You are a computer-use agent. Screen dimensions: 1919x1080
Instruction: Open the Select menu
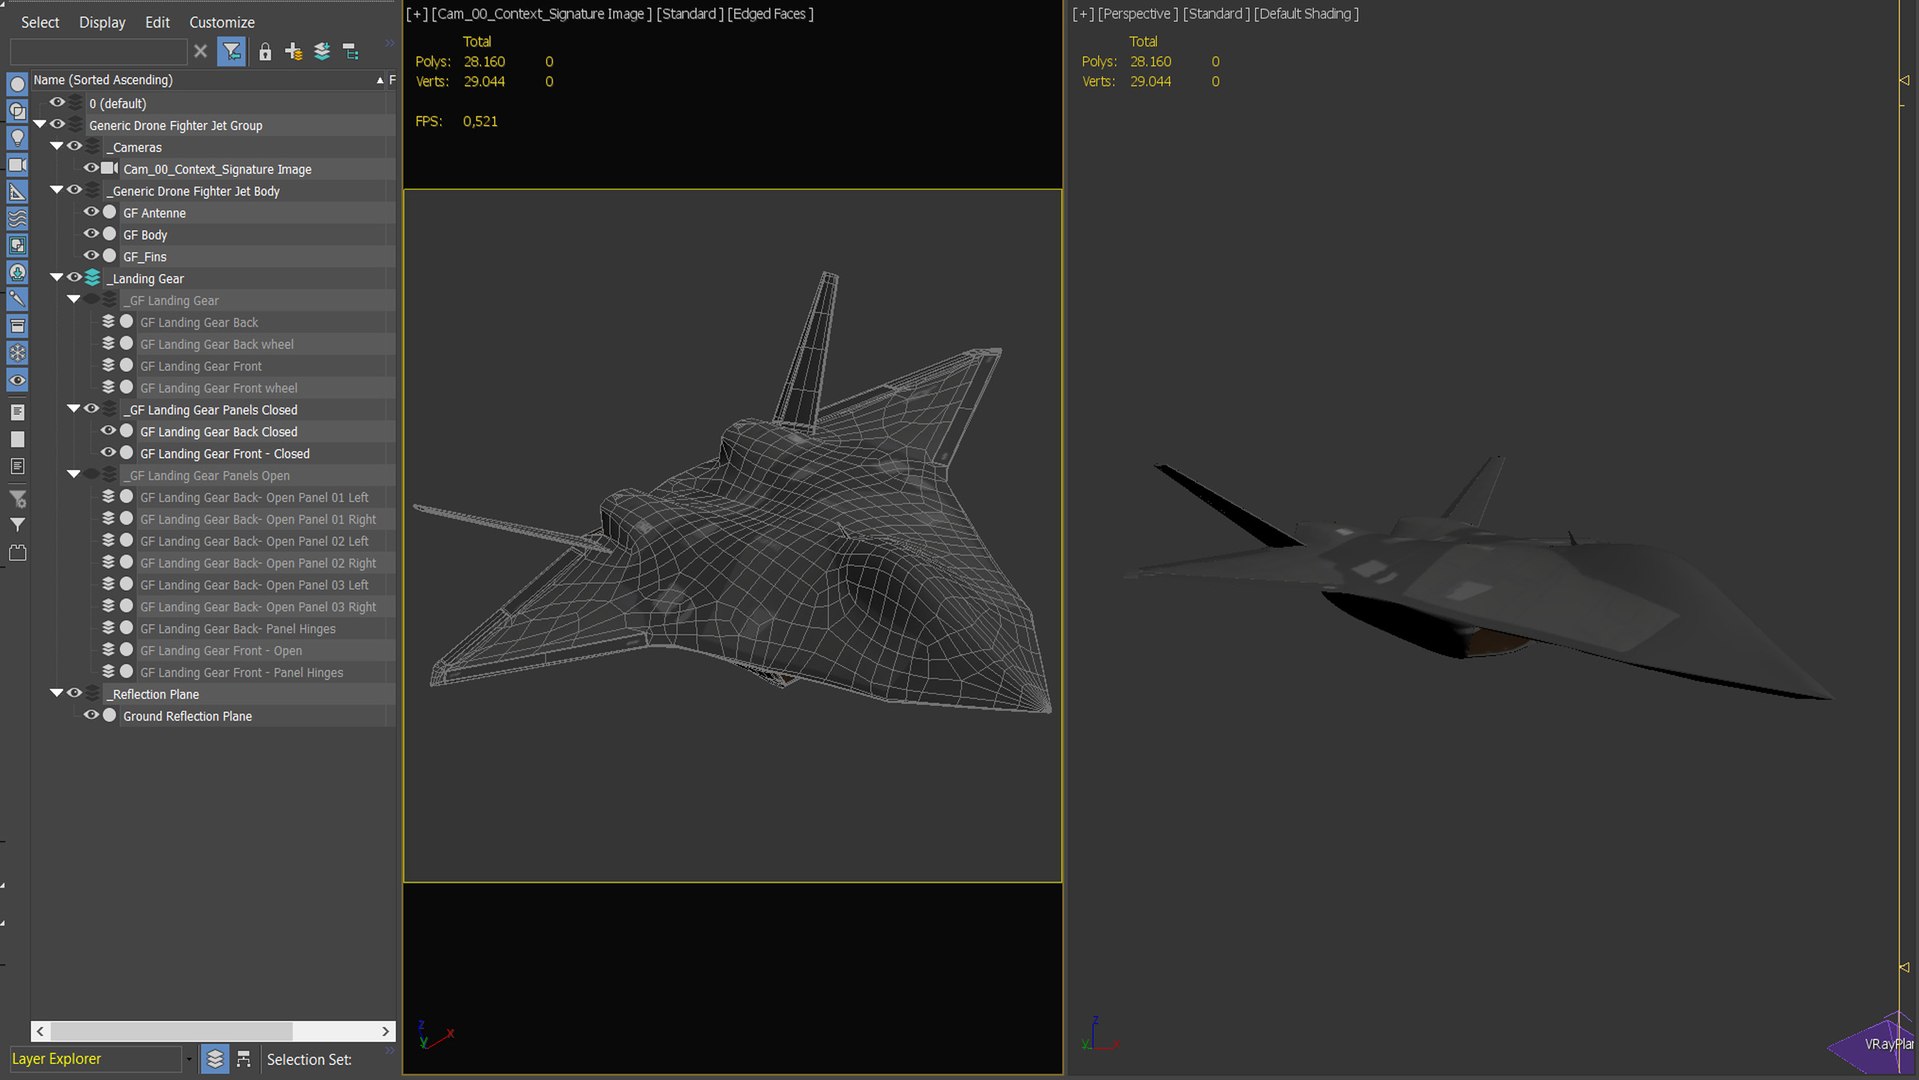tap(40, 22)
